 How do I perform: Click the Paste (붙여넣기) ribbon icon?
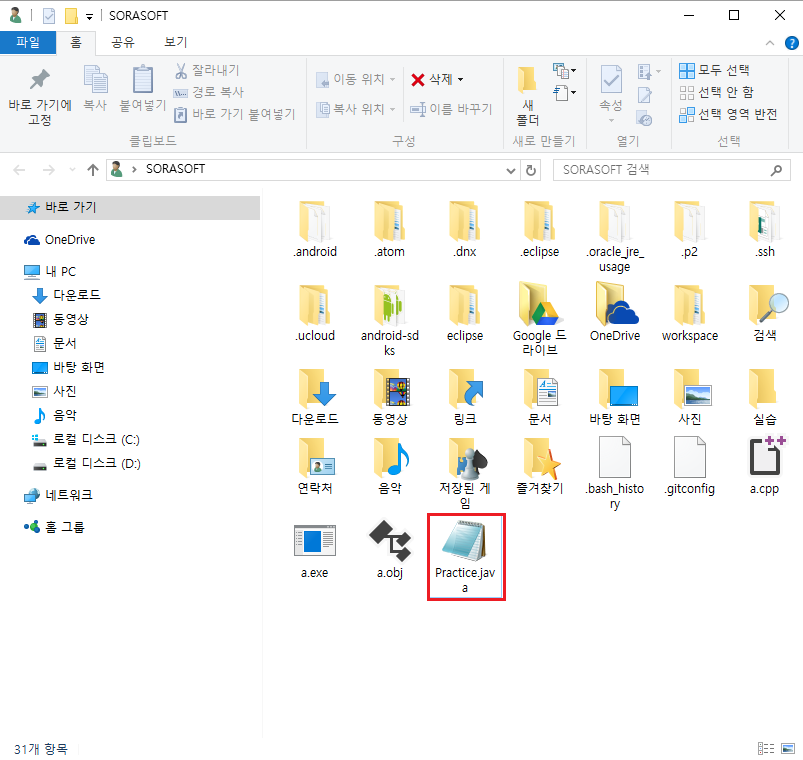pyautogui.click(x=143, y=80)
